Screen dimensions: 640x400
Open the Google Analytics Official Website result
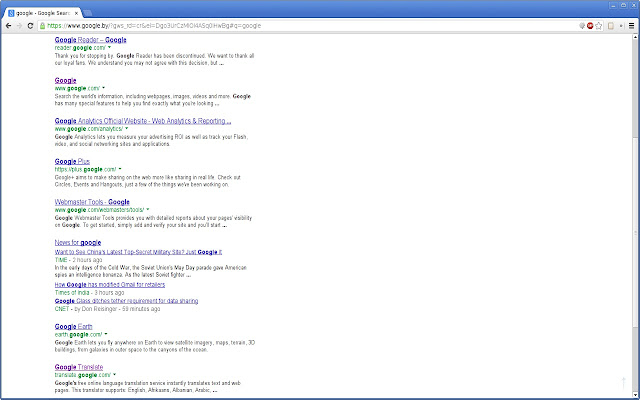point(143,121)
